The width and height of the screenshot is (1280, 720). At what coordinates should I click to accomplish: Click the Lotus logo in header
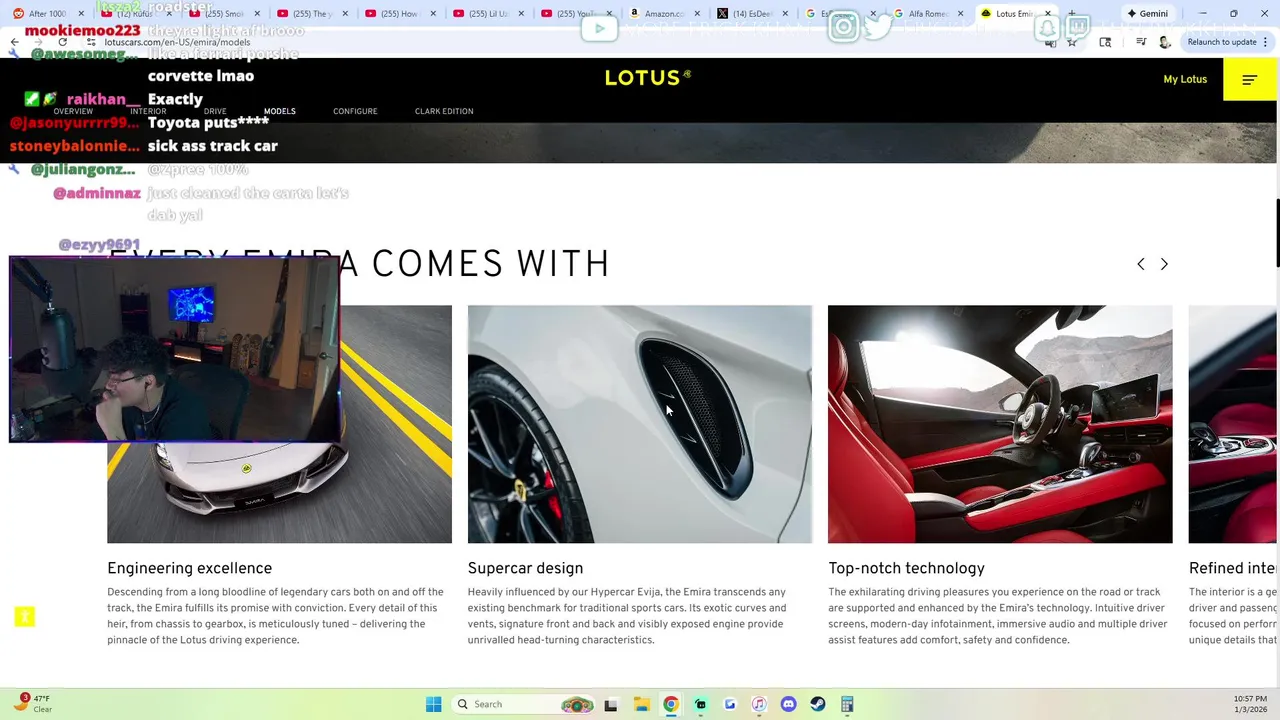coord(647,78)
